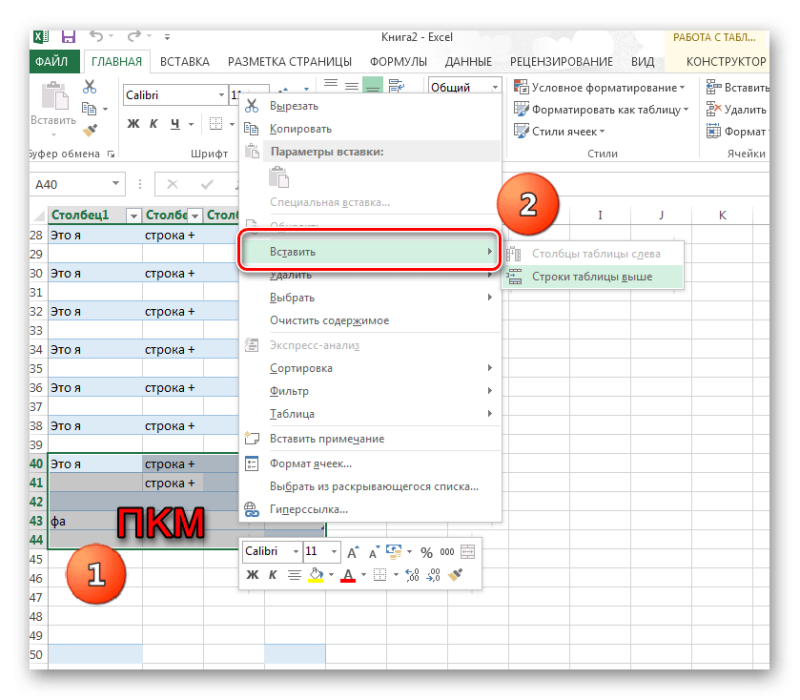Image resolution: width=800 pixels, height=700 pixels.
Task: Select Строки таблицы выше in submenu
Action: tap(593, 277)
